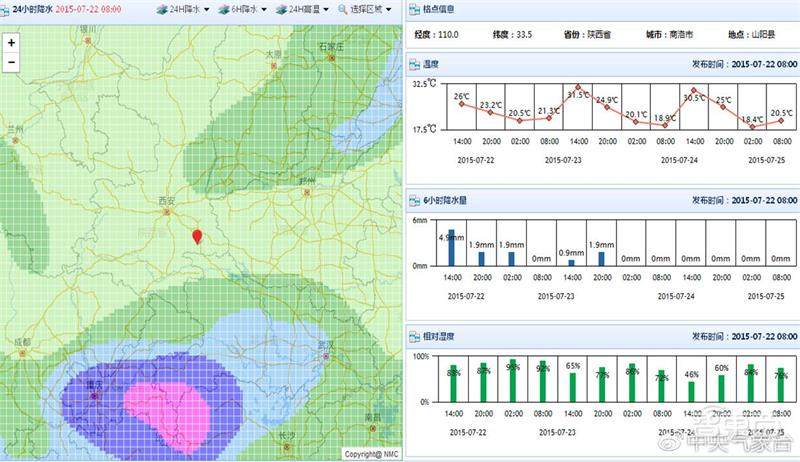Click the Copyright NMC link
Viewport: 800px width, 462px height.
(x=371, y=454)
